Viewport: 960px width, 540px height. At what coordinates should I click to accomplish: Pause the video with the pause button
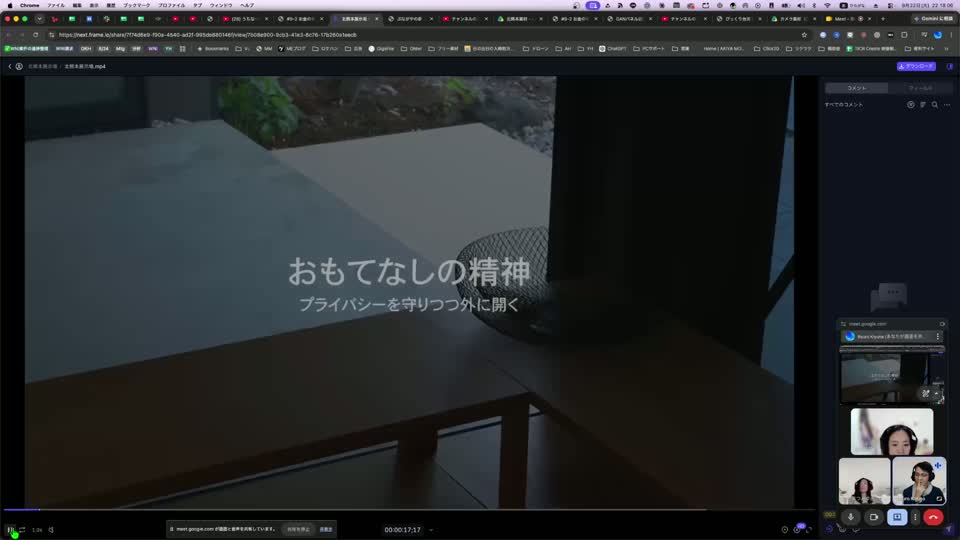pos(10,530)
